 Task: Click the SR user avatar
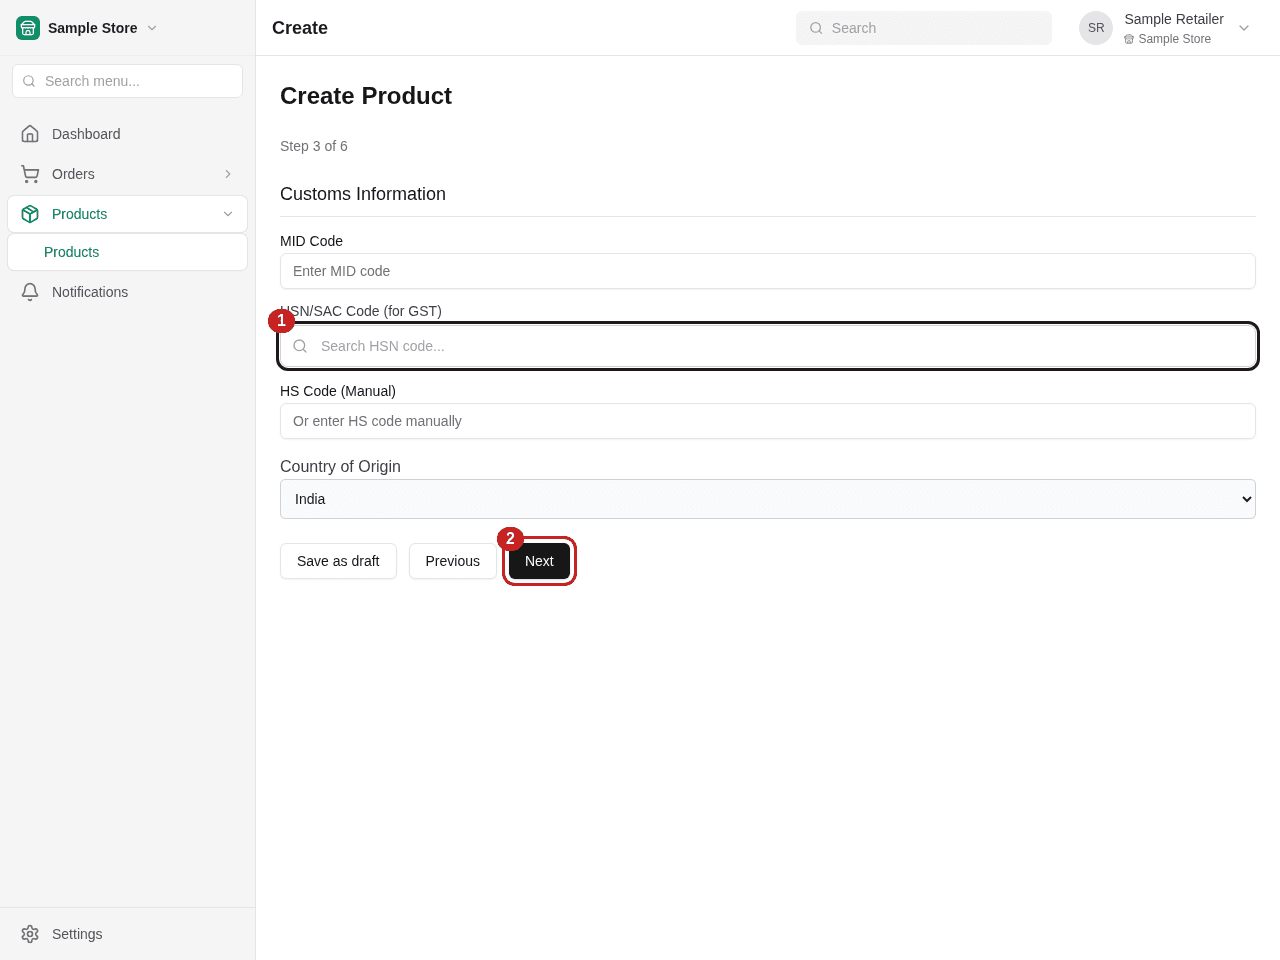pos(1096,28)
